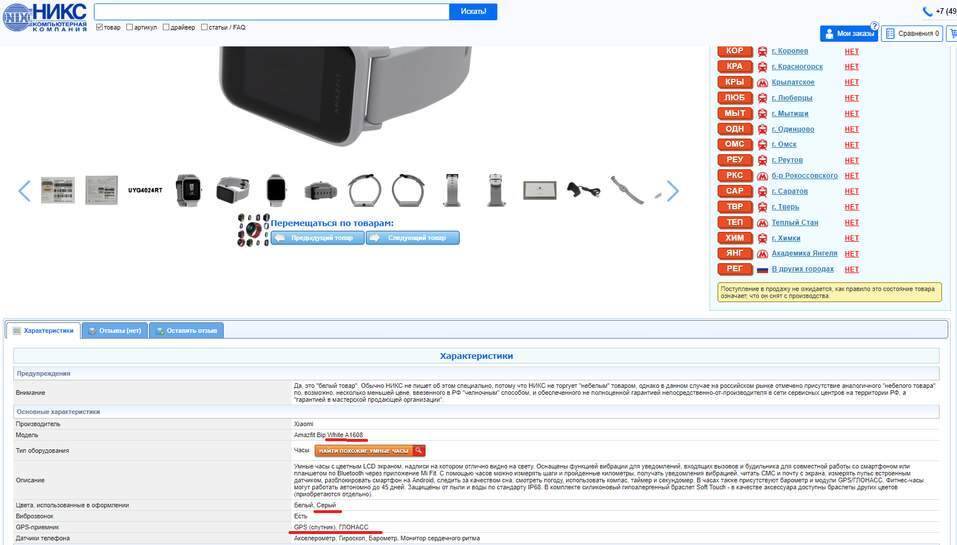
Task: Open Теплый Стан store link
Action: click(795, 222)
